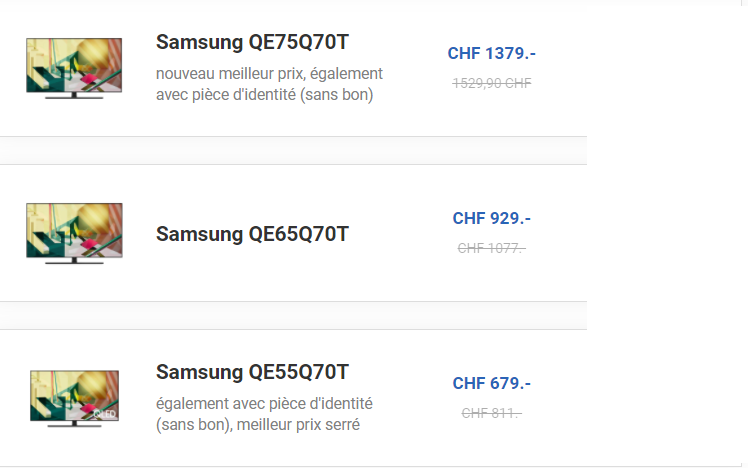Open the Samsung QE75Q70T TV thumbnail image

click(74, 68)
